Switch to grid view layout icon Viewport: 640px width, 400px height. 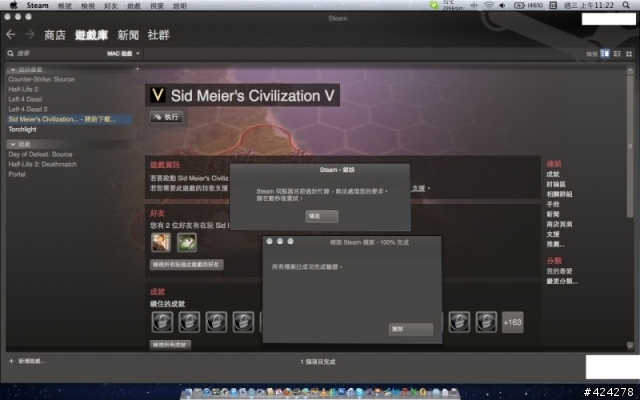coord(629,53)
